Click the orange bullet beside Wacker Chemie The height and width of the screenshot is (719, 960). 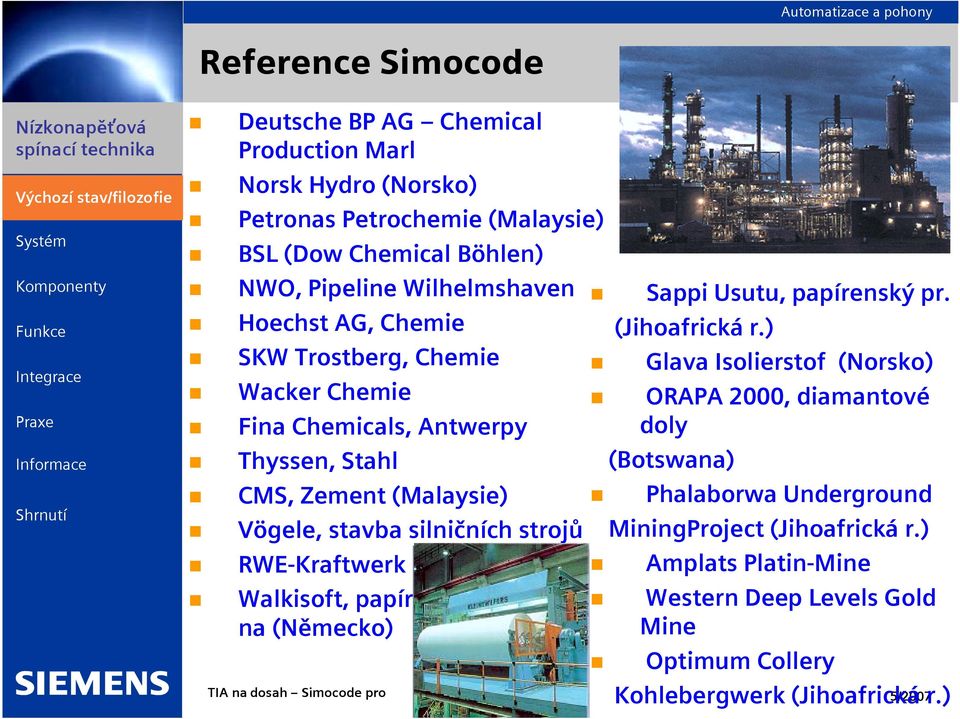click(195, 393)
